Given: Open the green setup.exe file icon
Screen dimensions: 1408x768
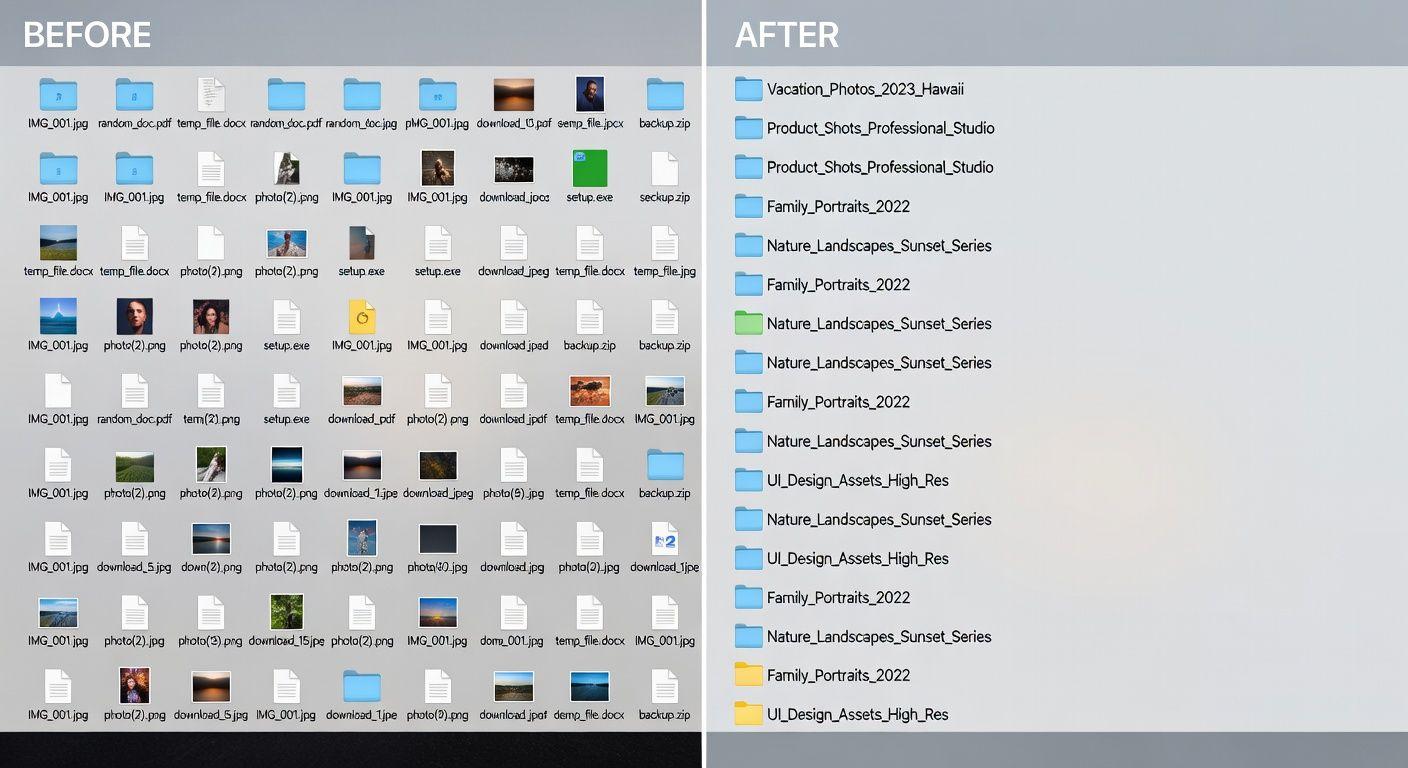Looking at the screenshot, I should pyautogui.click(x=590, y=168).
